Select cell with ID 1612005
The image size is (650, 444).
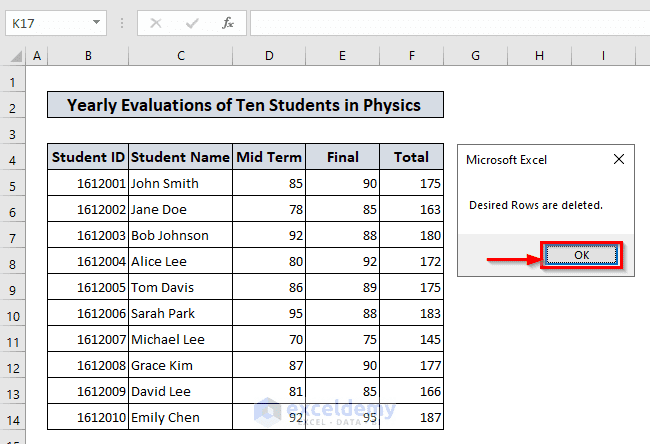click(x=88, y=287)
